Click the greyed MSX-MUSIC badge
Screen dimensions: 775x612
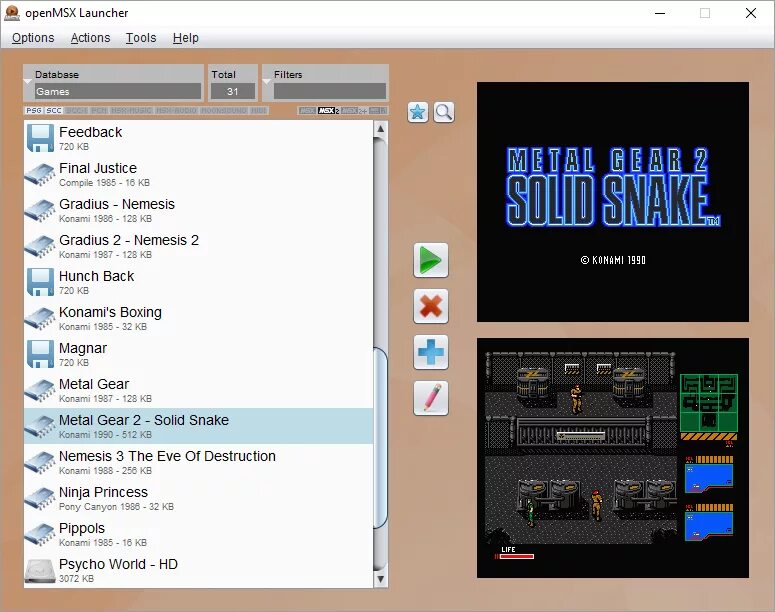(131, 110)
